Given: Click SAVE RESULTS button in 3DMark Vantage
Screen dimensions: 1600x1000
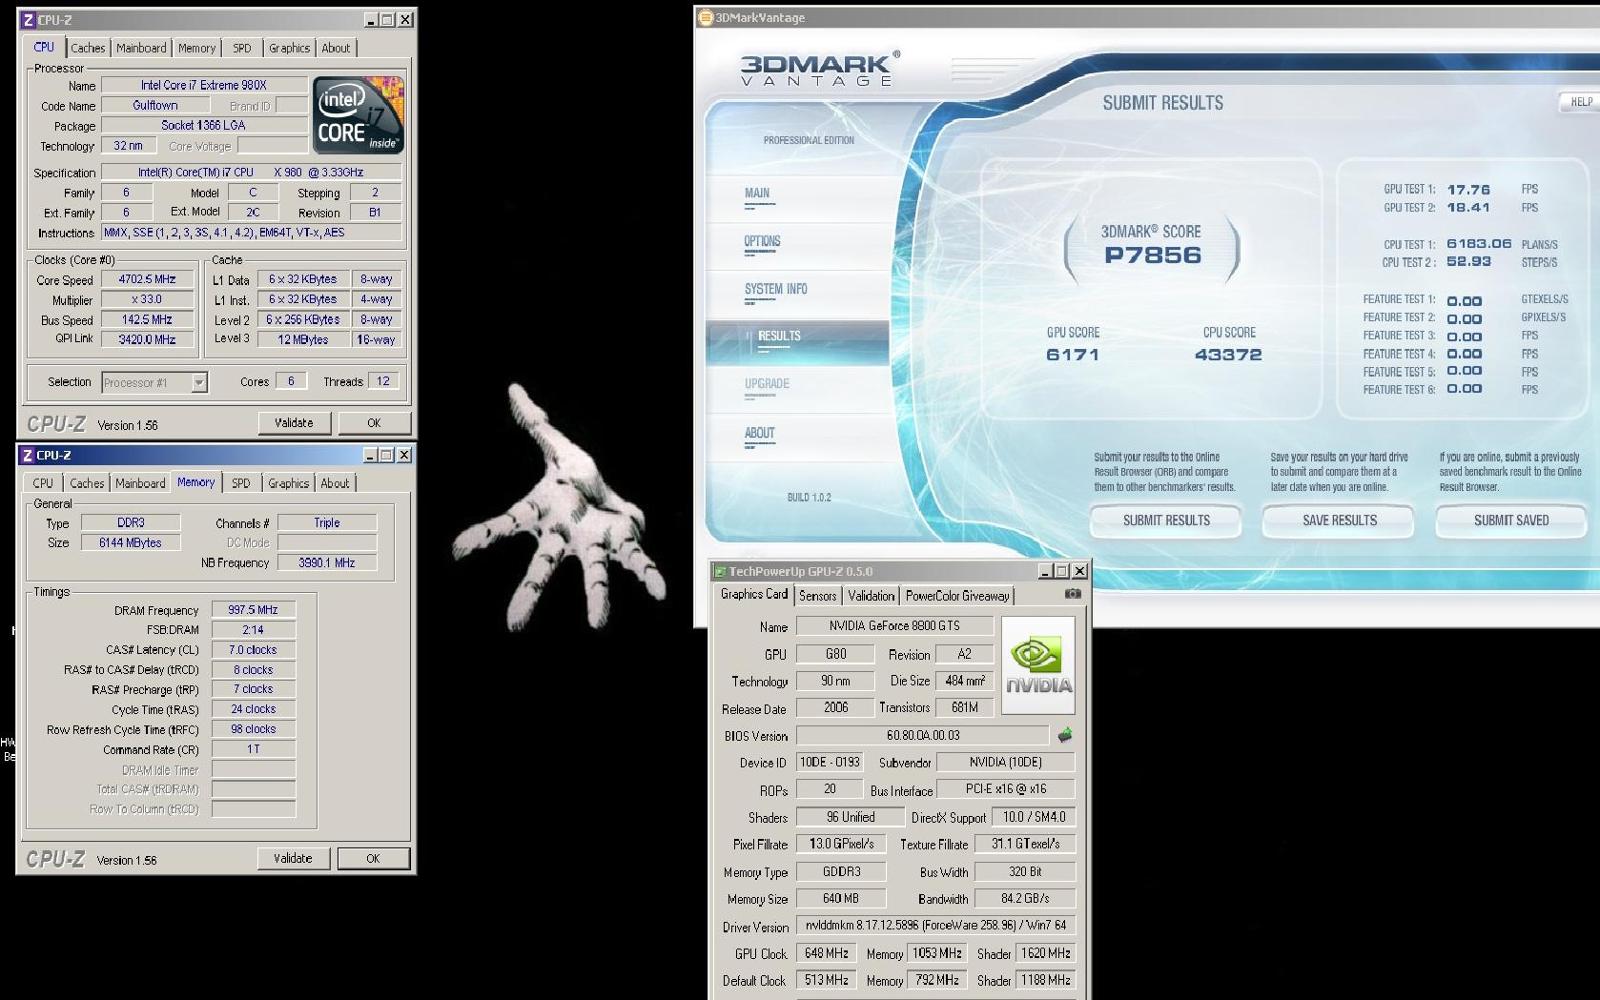Looking at the screenshot, I should [x=1339, y=521].
